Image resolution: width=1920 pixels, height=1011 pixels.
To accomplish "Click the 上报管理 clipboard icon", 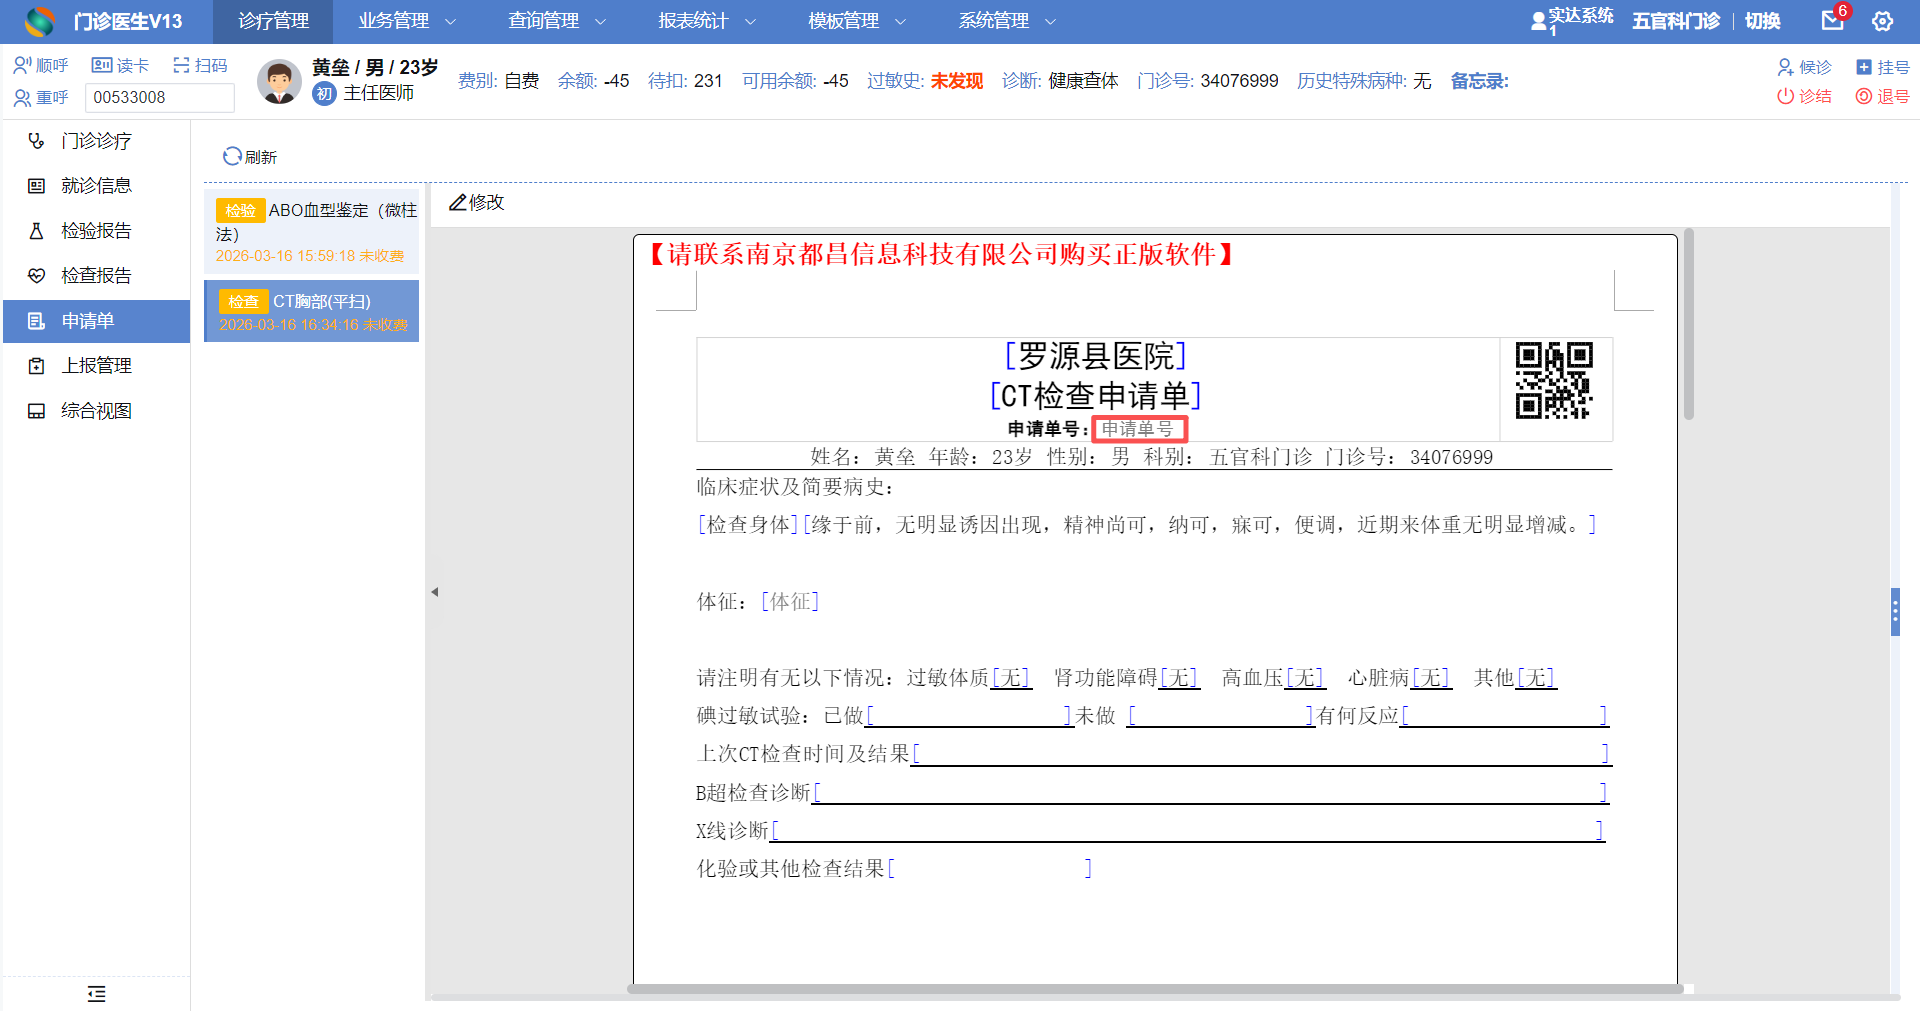I will tap(37, 366).
